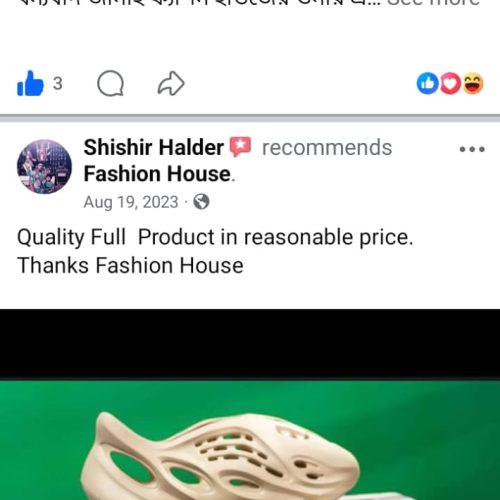The width and height of the screenshot is (500, 500).
Task: Open three-dot options menu on Shishir's post
Action: [x=472, y=149]
